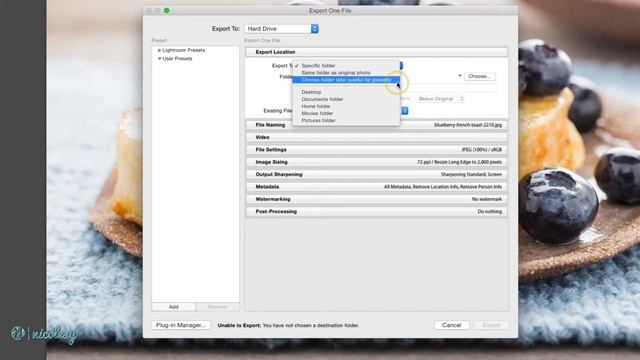
Task: Click the Remove preset button
Action: [x=218, y=307]
